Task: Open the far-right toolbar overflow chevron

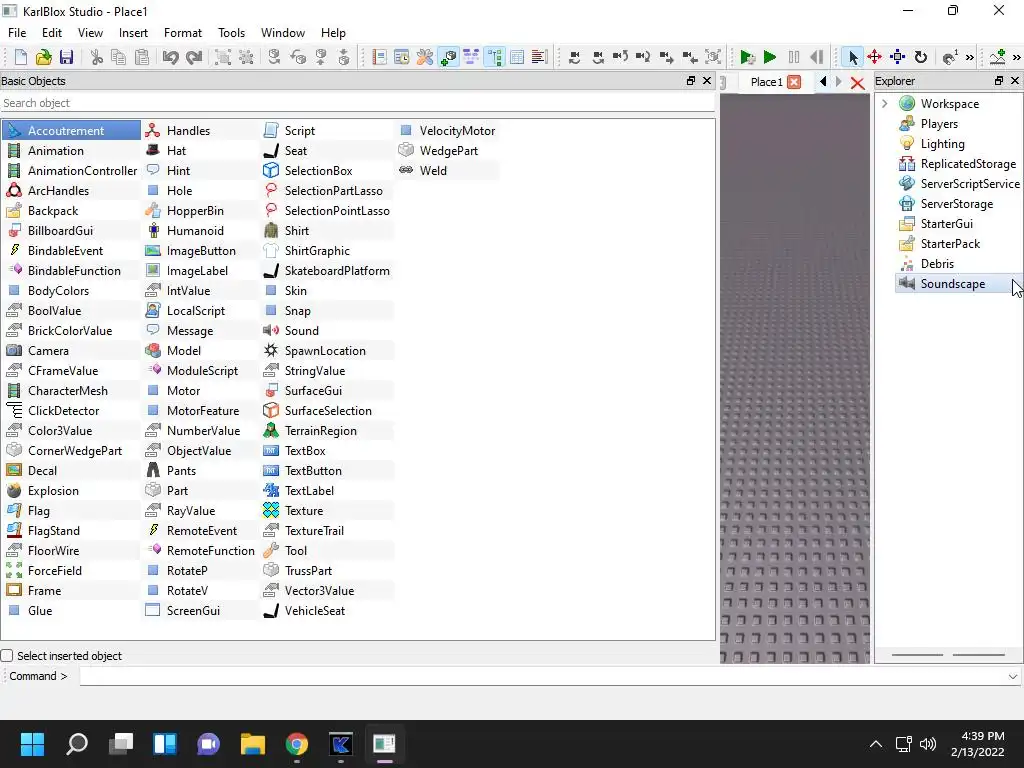Action: pos(1017,57)
